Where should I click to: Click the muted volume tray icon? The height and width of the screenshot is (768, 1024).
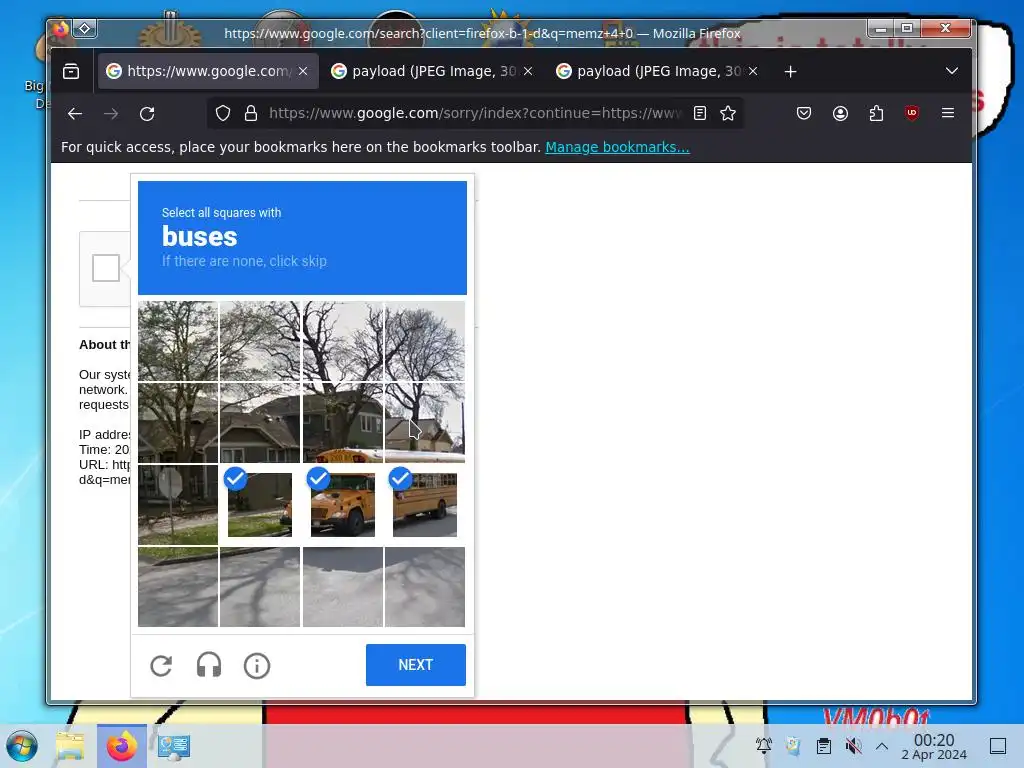pyautogui.click(x=853, y=745)
